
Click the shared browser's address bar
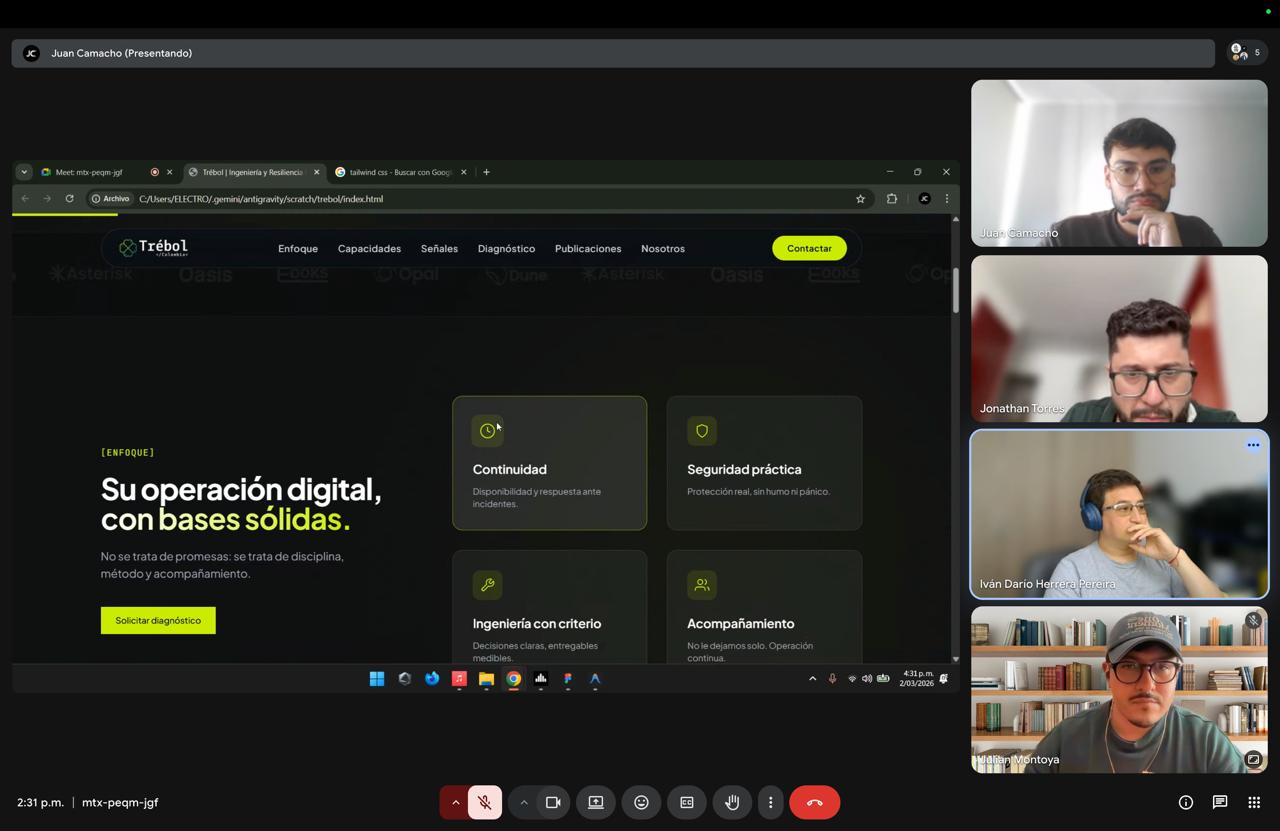pos(478,199)
